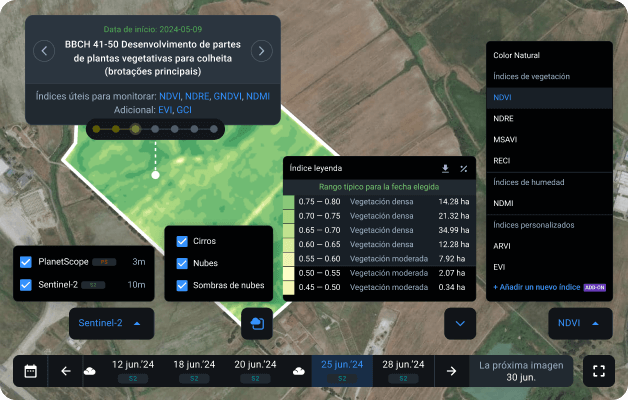628x400 pixels.
Task: Toggle PlanetScope imagery checkbox
Action: pyautogui.click(x=26, y=262)
